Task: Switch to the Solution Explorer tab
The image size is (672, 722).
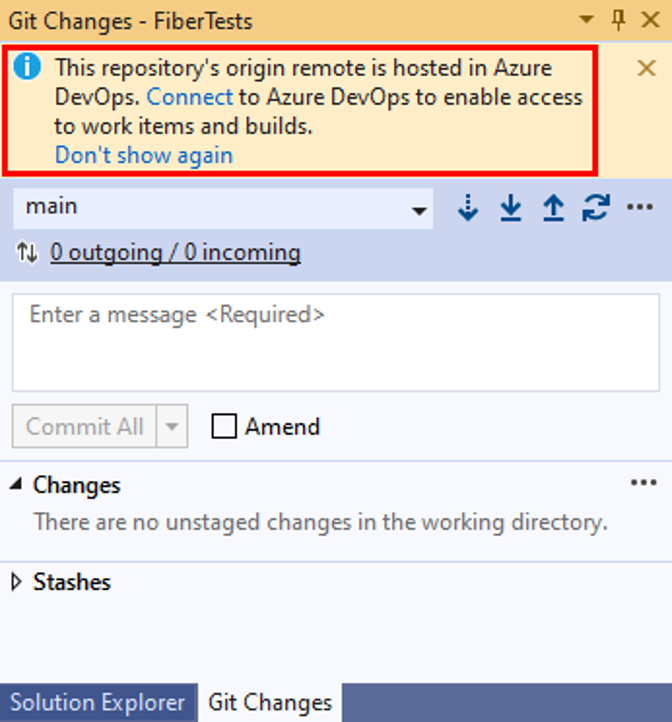Action: point(97,702)
